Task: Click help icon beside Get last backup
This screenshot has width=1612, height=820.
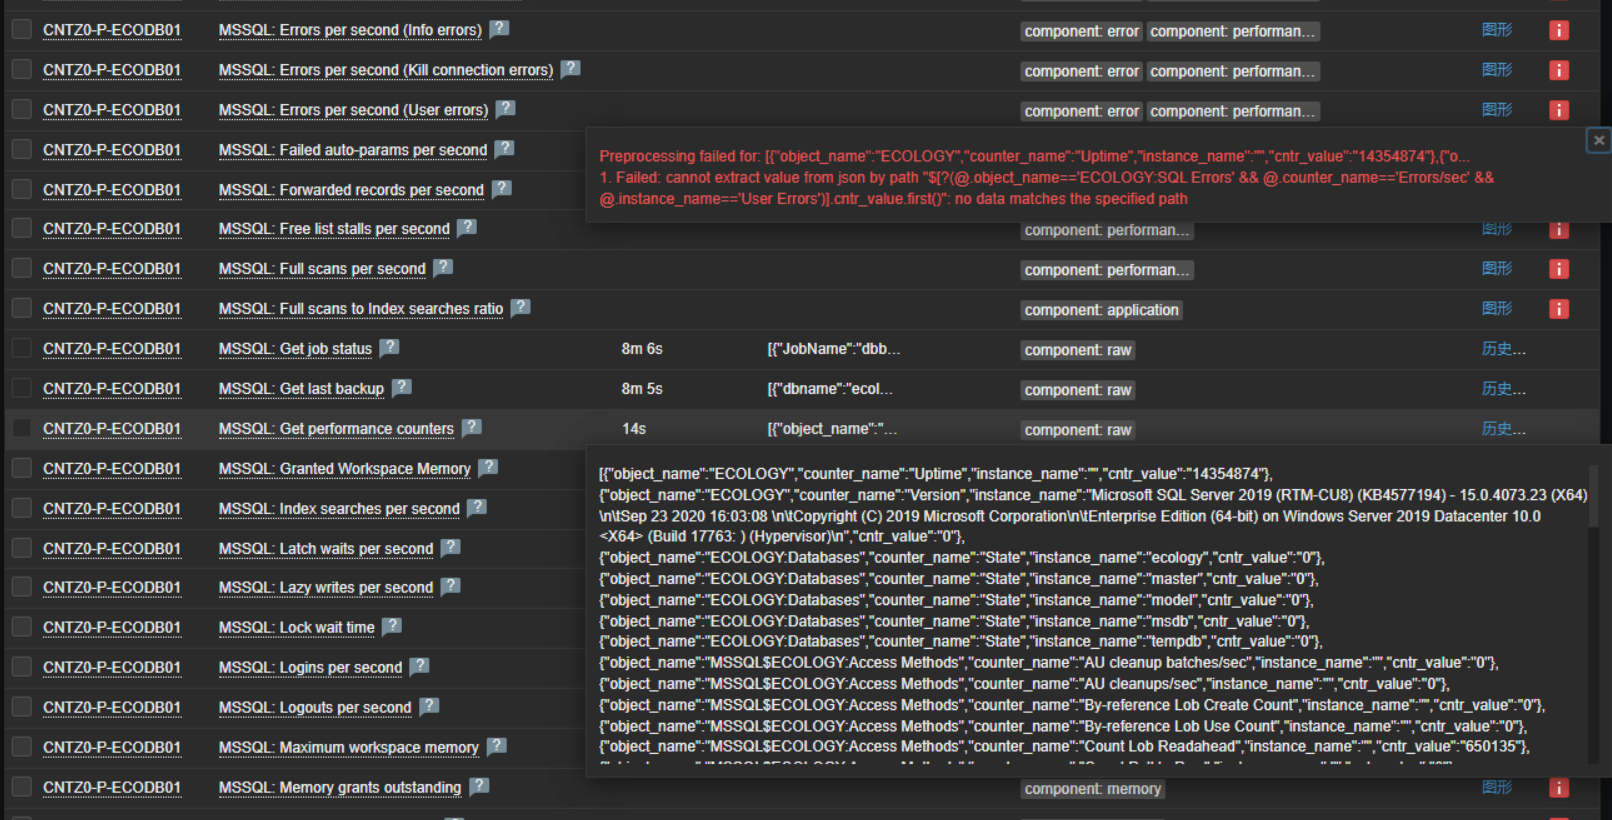Action: click(401, 387)
